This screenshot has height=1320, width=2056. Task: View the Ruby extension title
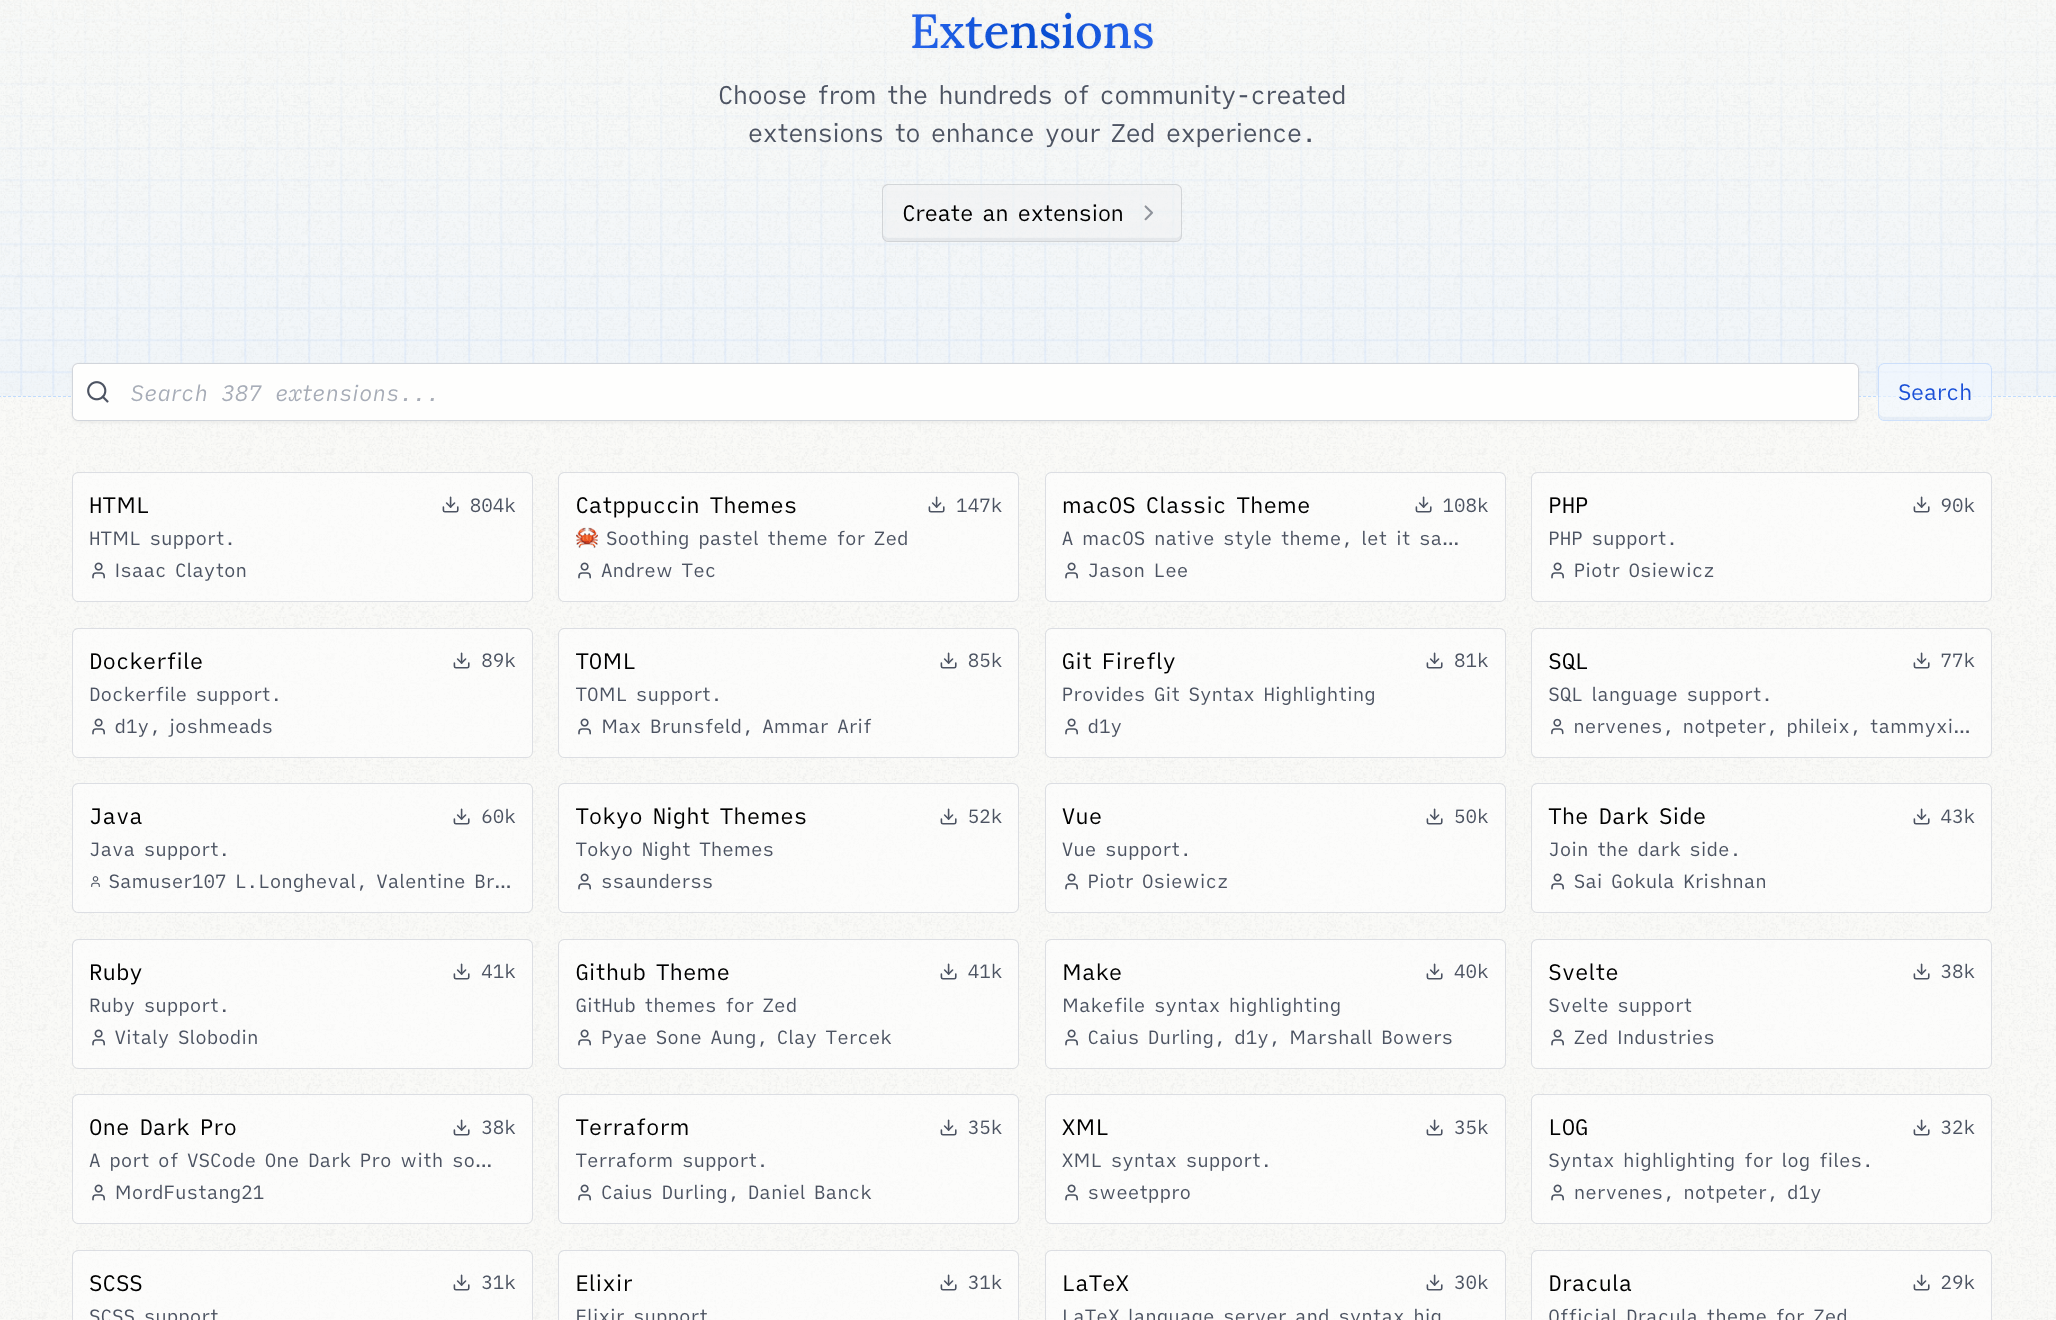[x=116, y=973]
